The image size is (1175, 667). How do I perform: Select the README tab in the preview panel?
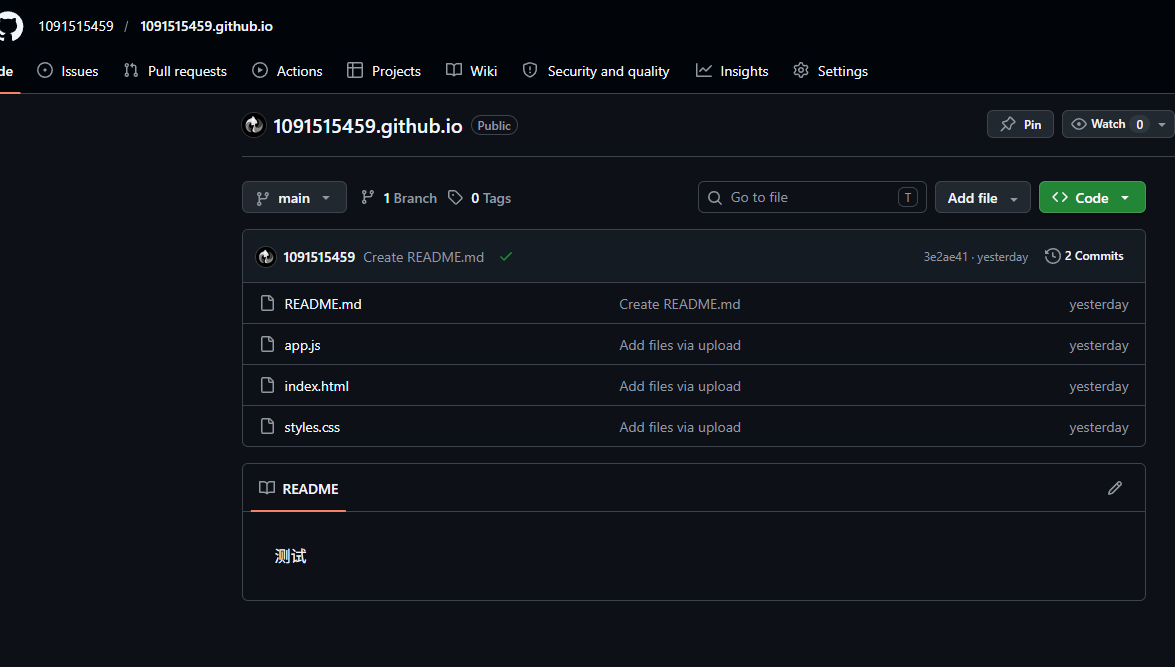tap(298, 489)
